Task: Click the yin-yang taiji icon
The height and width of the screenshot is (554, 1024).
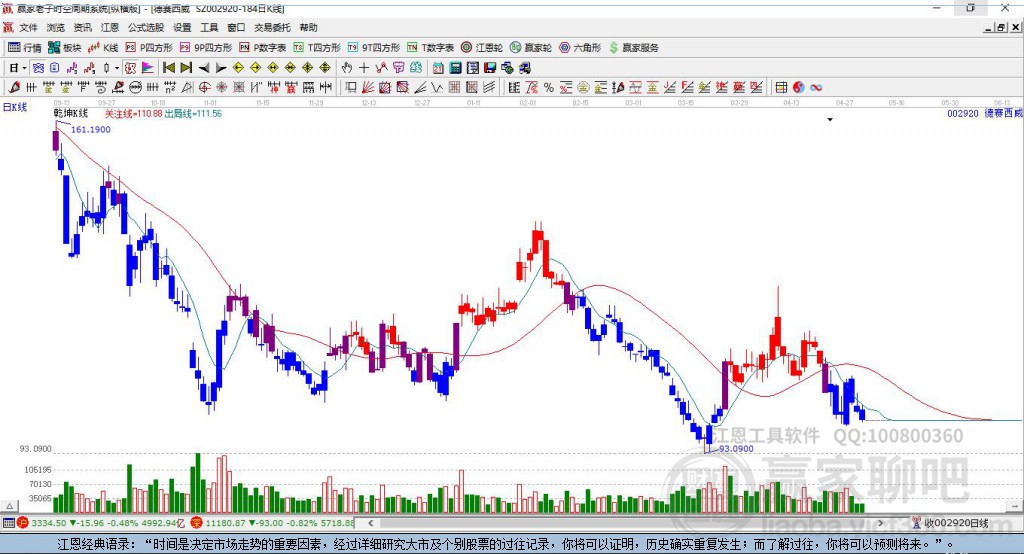Action: coord(798,87)
